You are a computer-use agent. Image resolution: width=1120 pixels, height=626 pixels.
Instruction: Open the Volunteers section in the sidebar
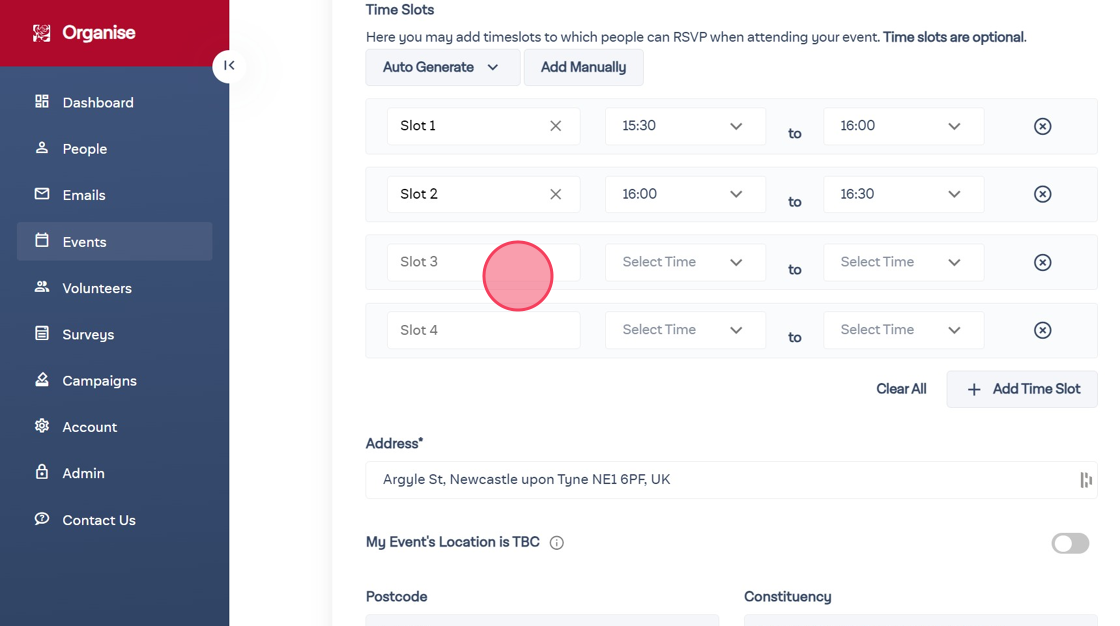96,288
